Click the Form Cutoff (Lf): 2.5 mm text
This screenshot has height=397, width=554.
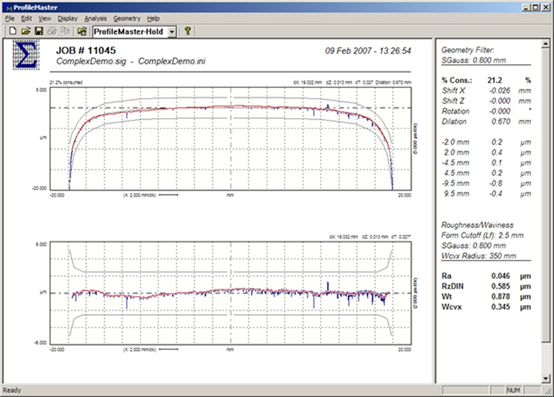(x=482, y=235)
